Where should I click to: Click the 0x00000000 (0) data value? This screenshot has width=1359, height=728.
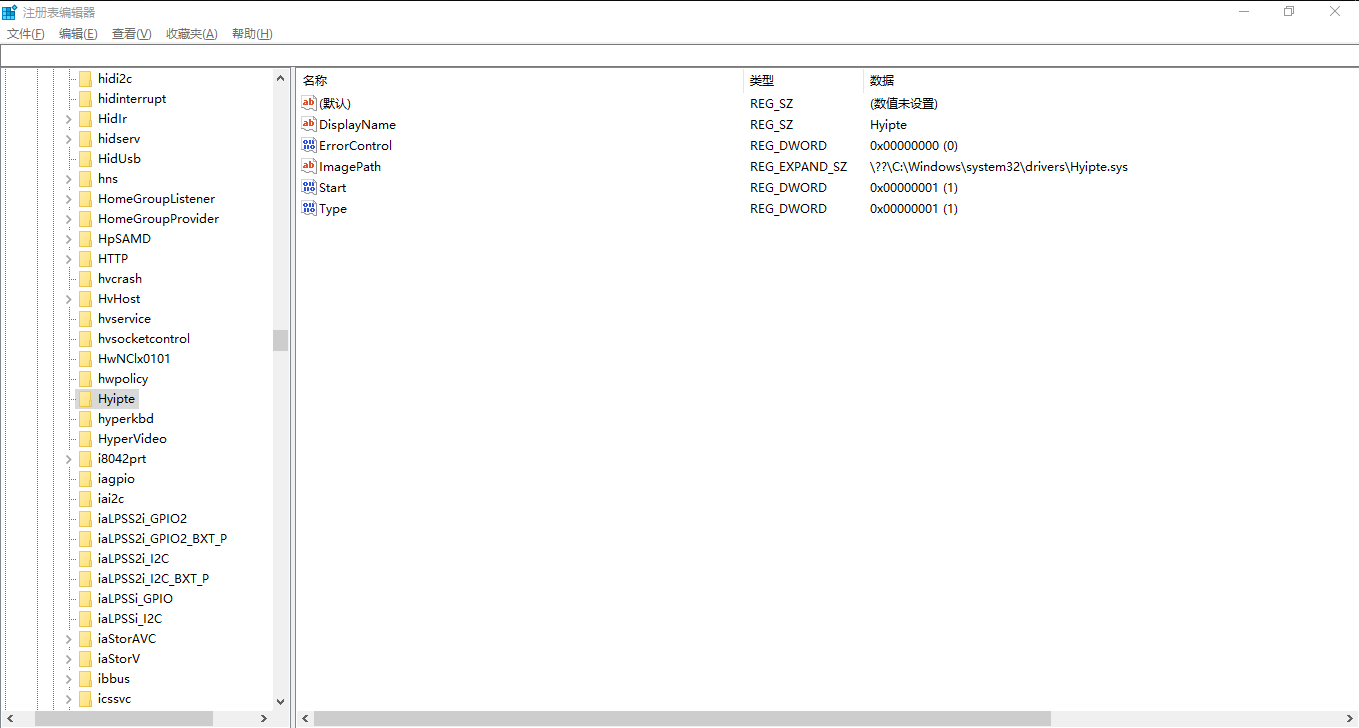coord(914,146)
